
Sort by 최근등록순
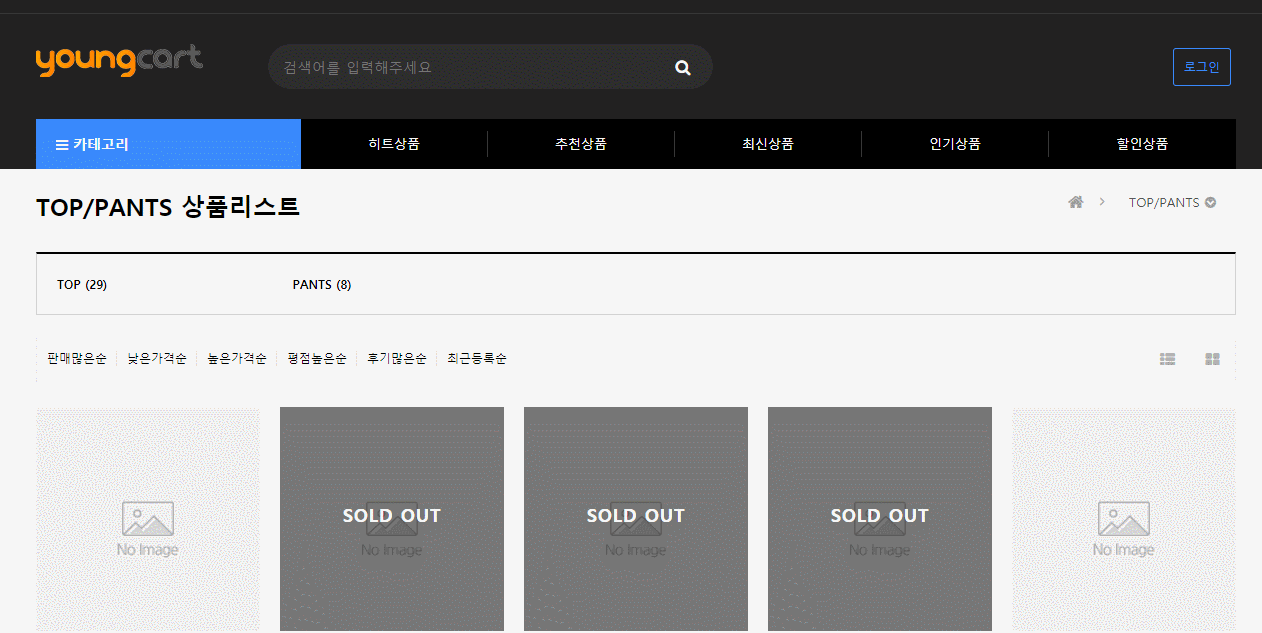pyautogui.click(x=477, y=358)
